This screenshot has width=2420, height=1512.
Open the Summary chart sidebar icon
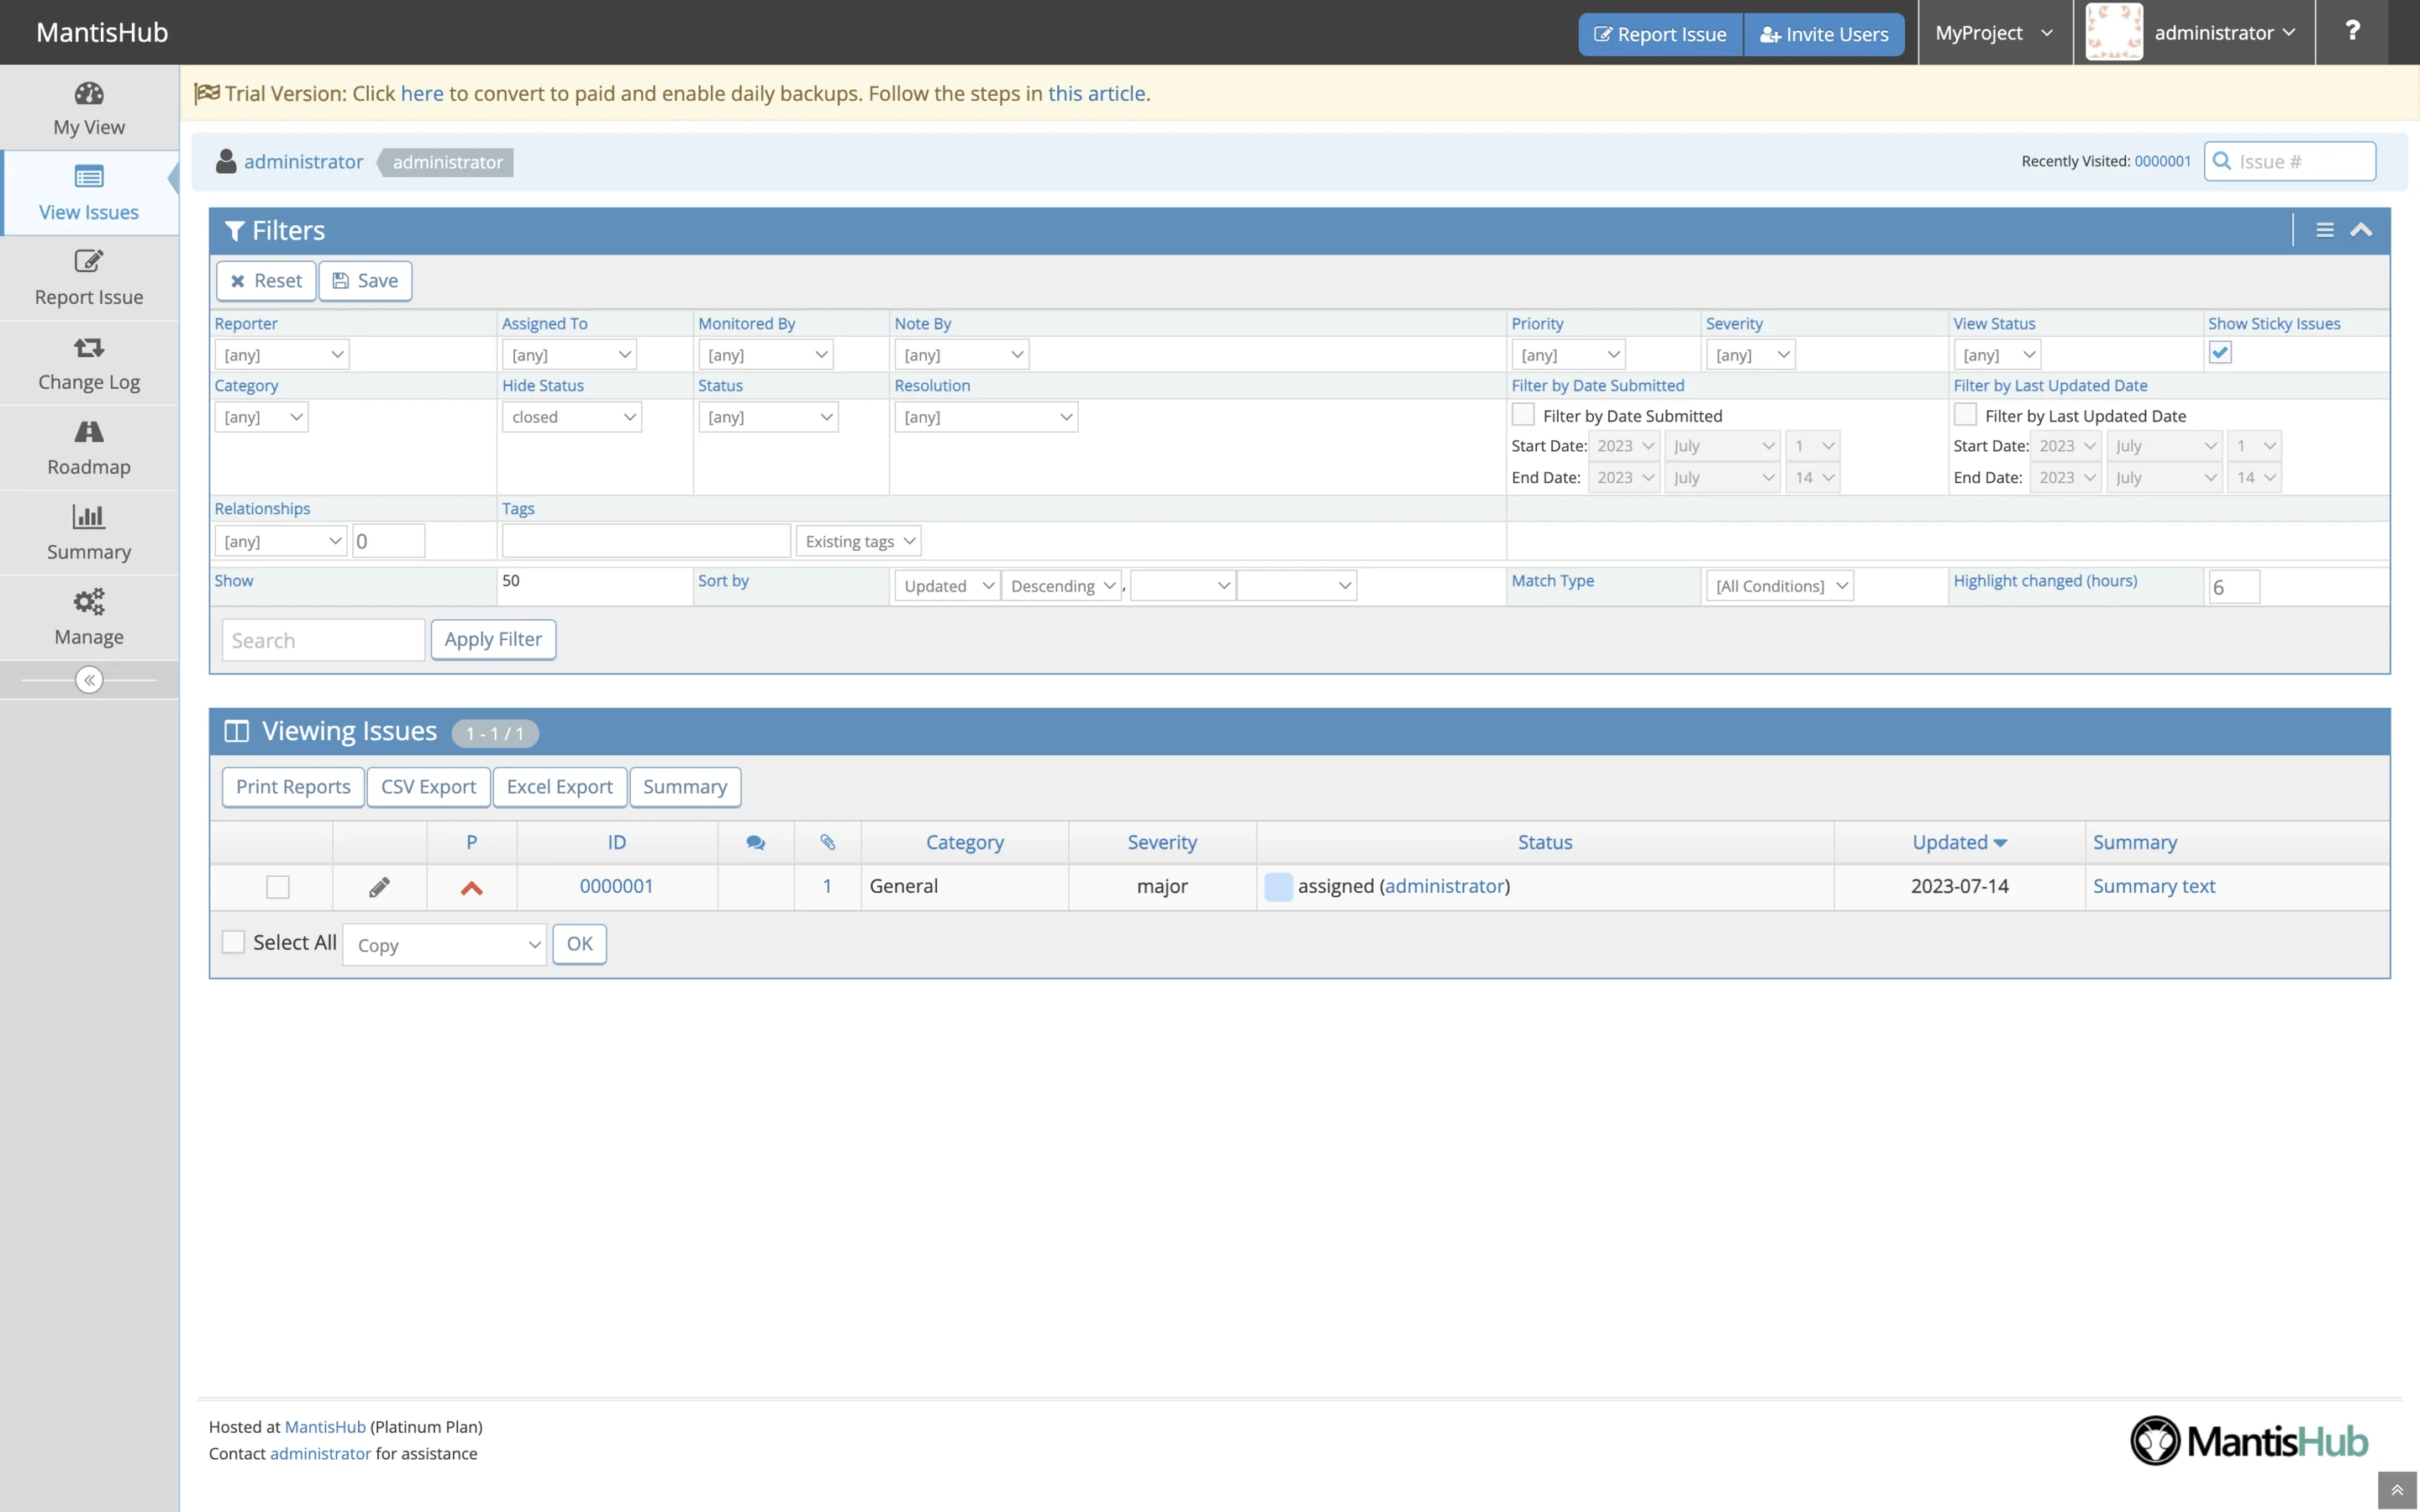tap(89, 517)
